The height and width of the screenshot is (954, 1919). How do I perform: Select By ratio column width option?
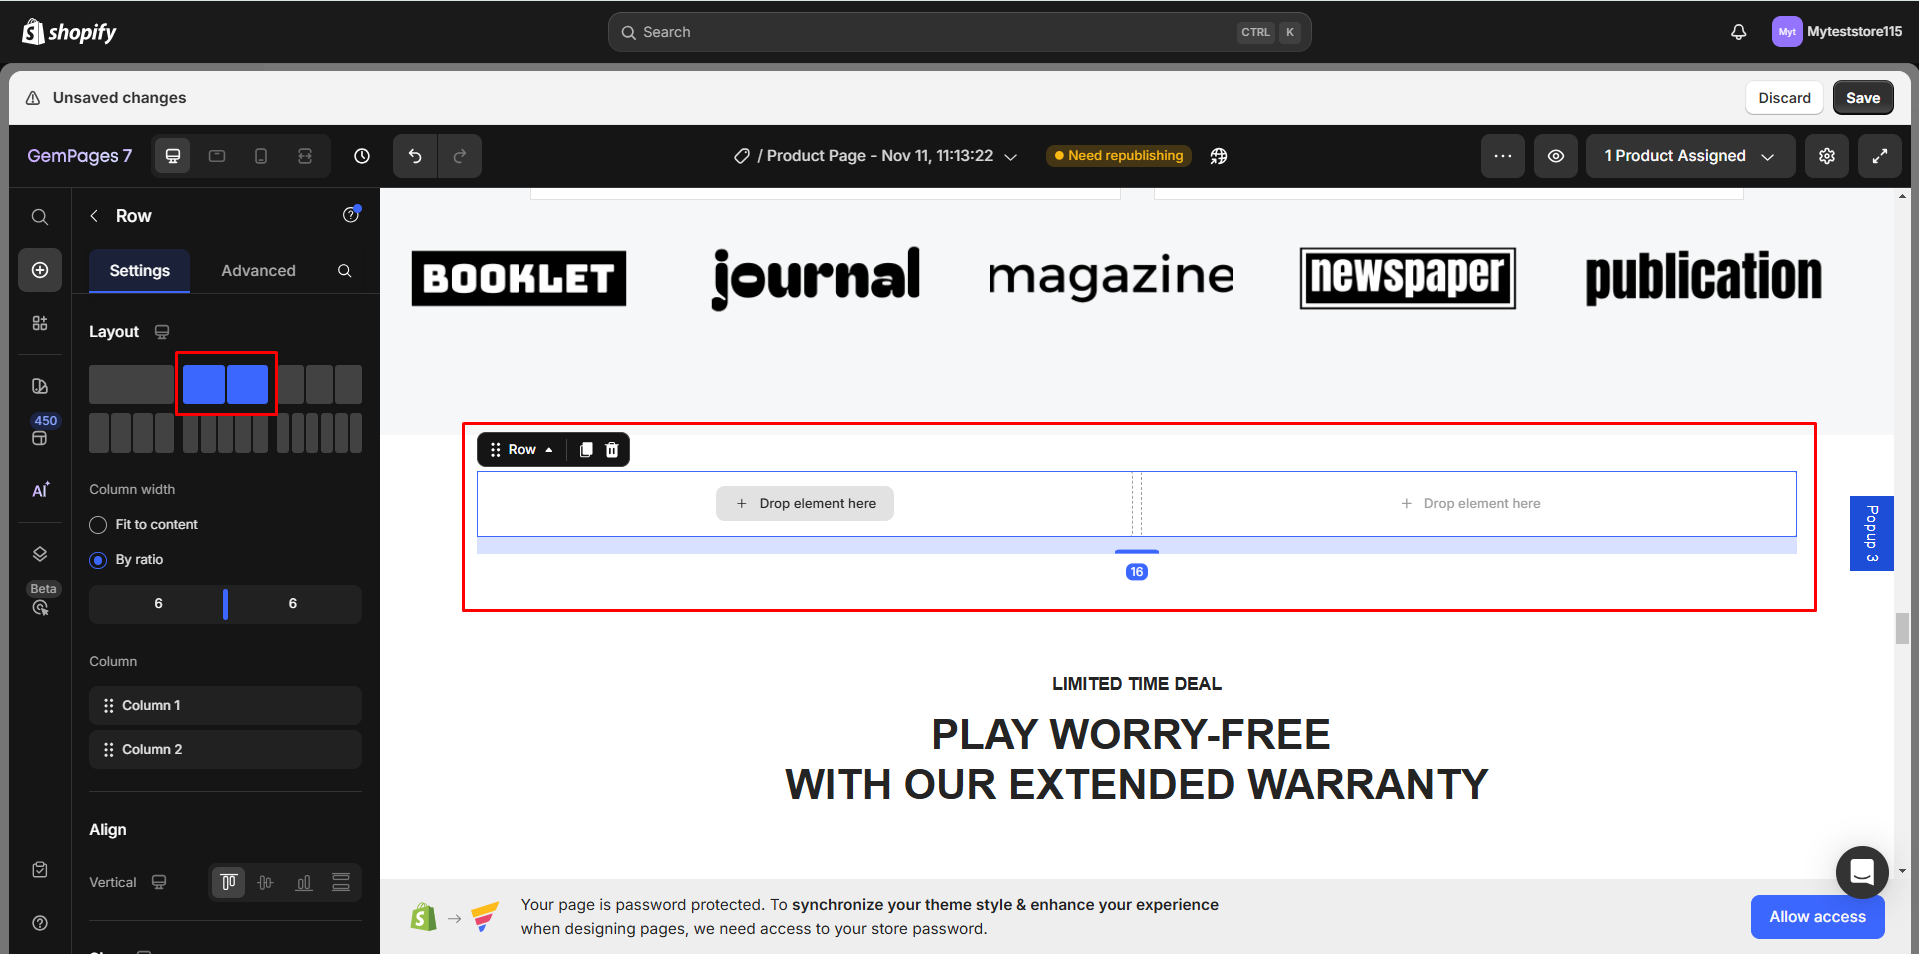(x=99, y=560)
